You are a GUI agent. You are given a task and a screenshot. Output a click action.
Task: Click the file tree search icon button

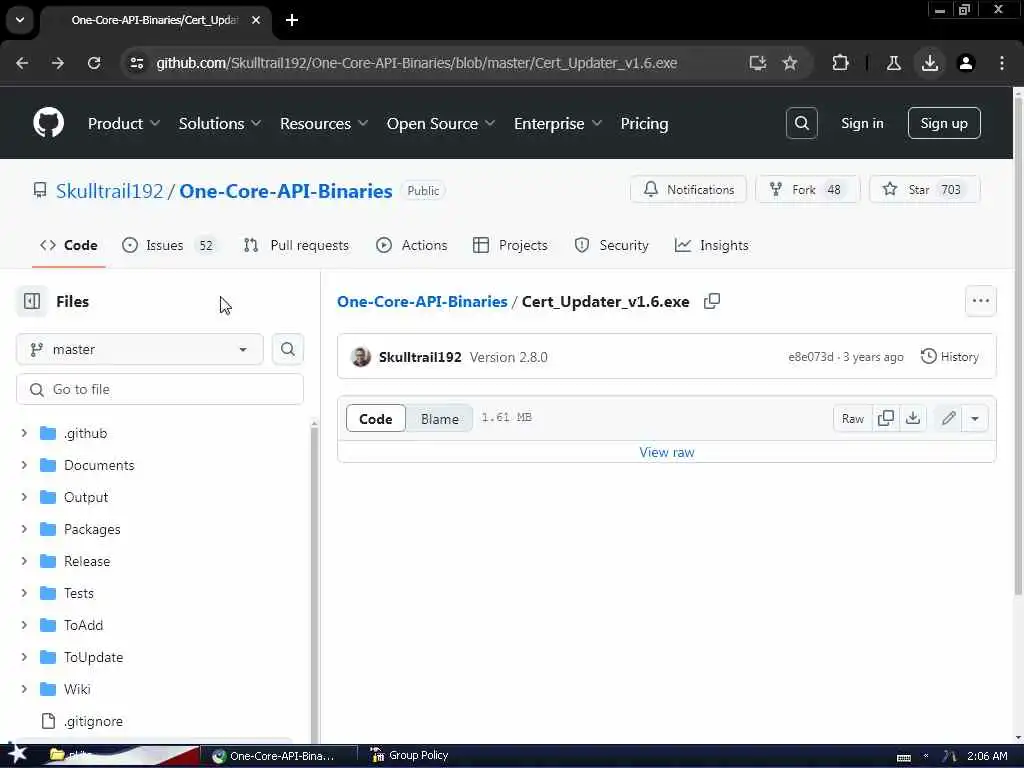coord(287,349)
